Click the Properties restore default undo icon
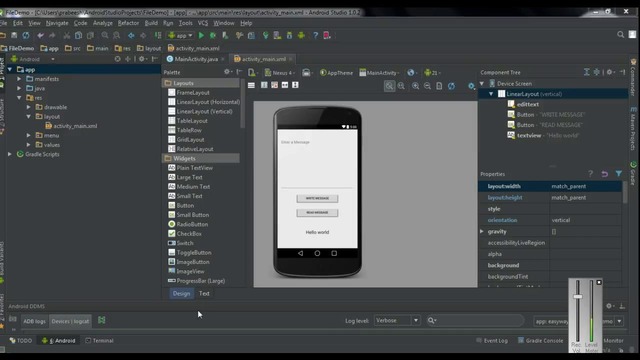Viewport: 640px width, 360px height. pyautogui.click(x=604, y=174)
